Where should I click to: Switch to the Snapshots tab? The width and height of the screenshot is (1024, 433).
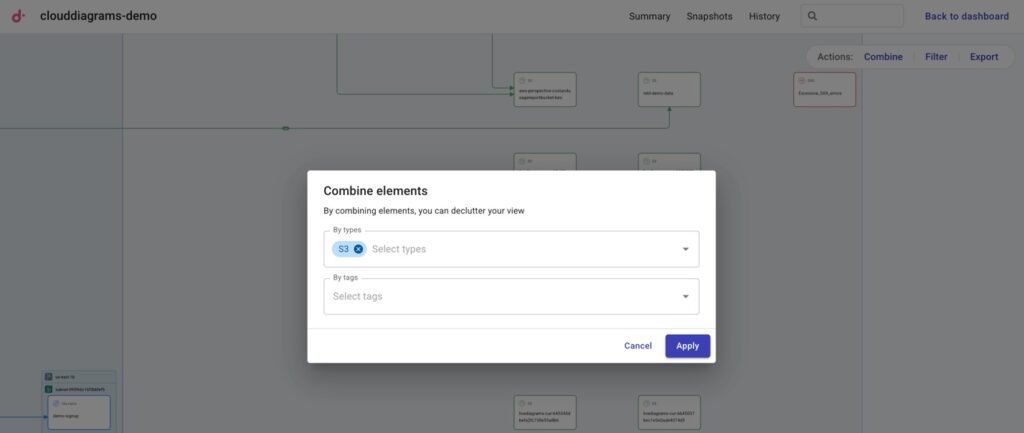click(709, 16)
